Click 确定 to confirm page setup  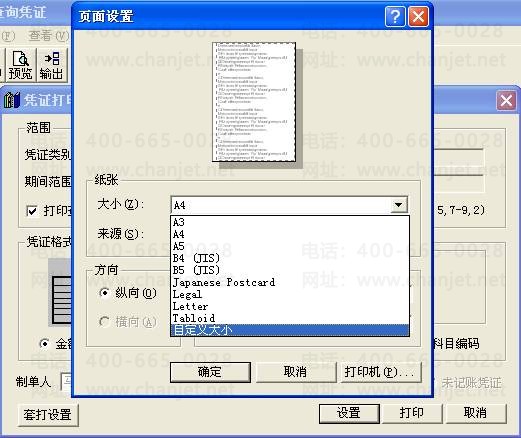210,372
